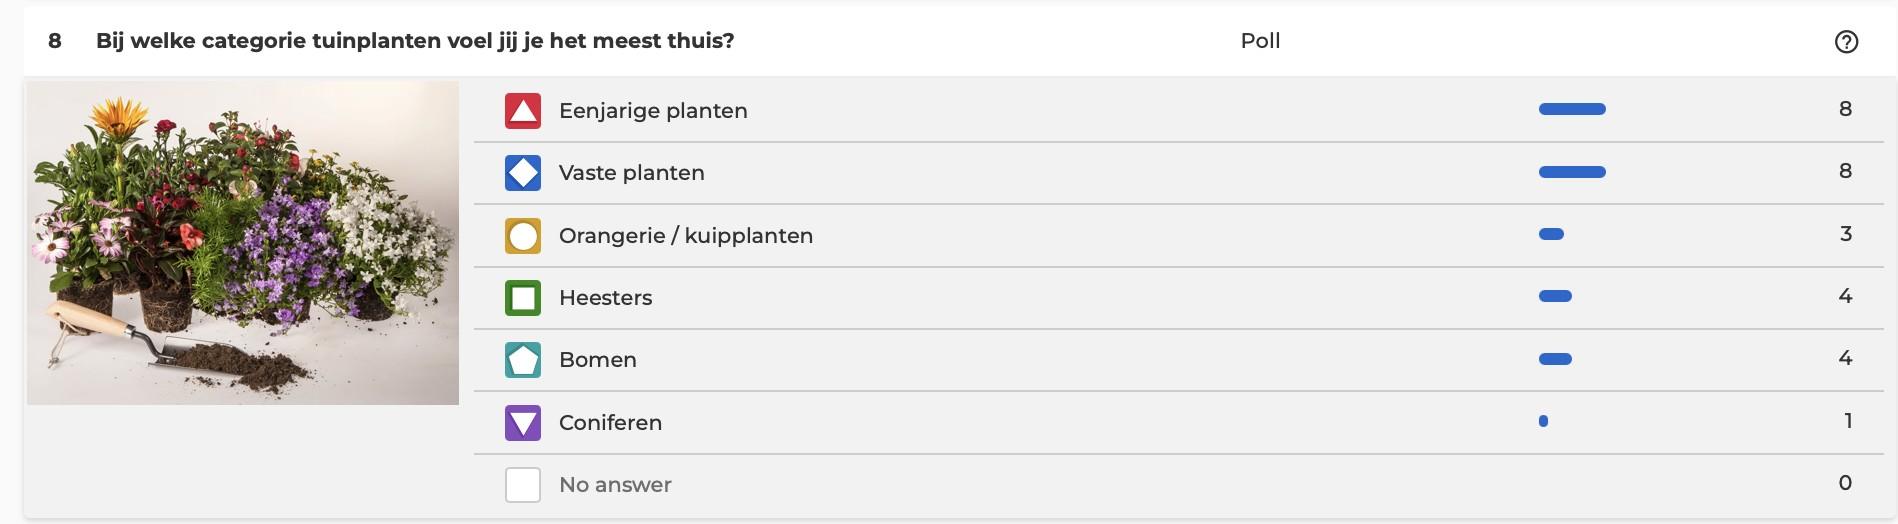Click the green square icon for Heesters
The height and width of the screenshot is (524, 1898).
click(x=523, y=298)
